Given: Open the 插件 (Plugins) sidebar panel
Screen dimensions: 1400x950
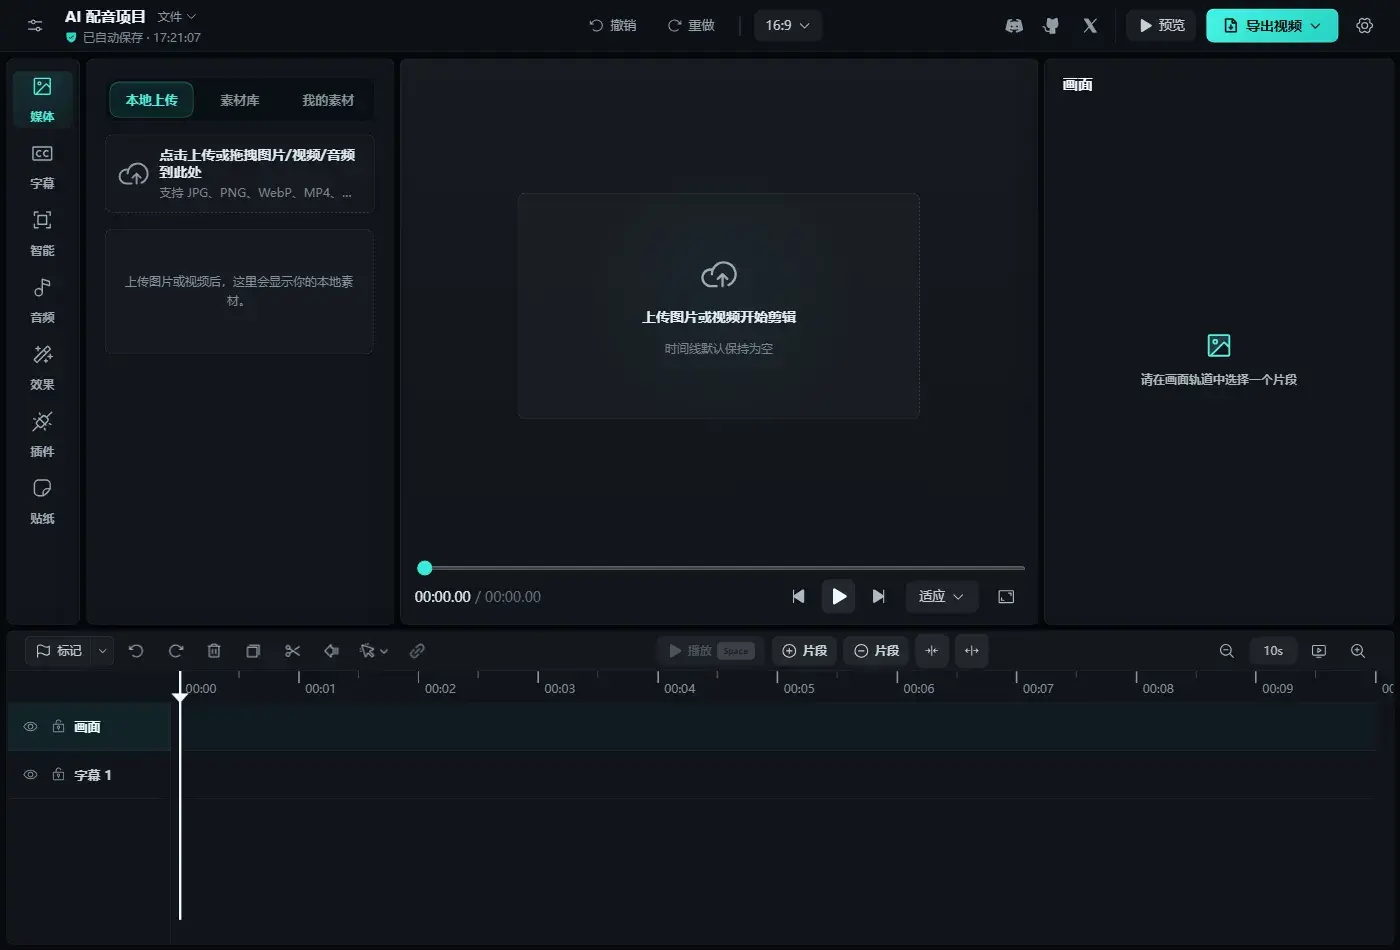Looking at the screenshot, I should click(42, 434).
